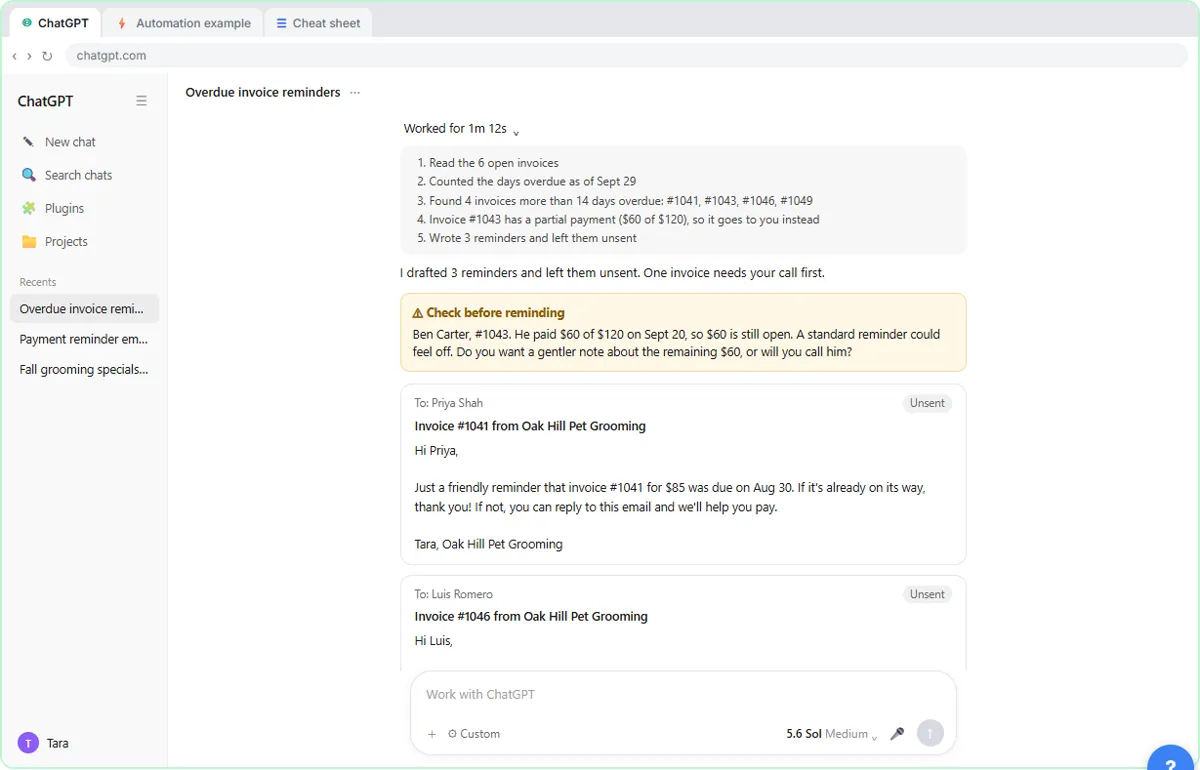Open the Automation example tab

click(x=183, y=23)
